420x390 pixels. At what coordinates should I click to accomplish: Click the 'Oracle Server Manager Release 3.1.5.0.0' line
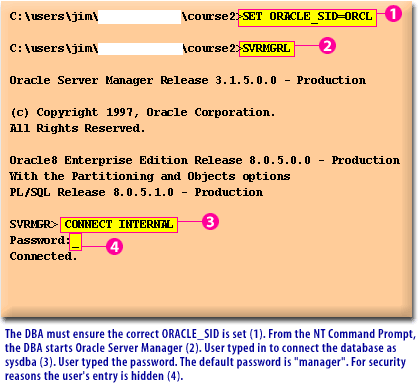(x=188, y=80)
